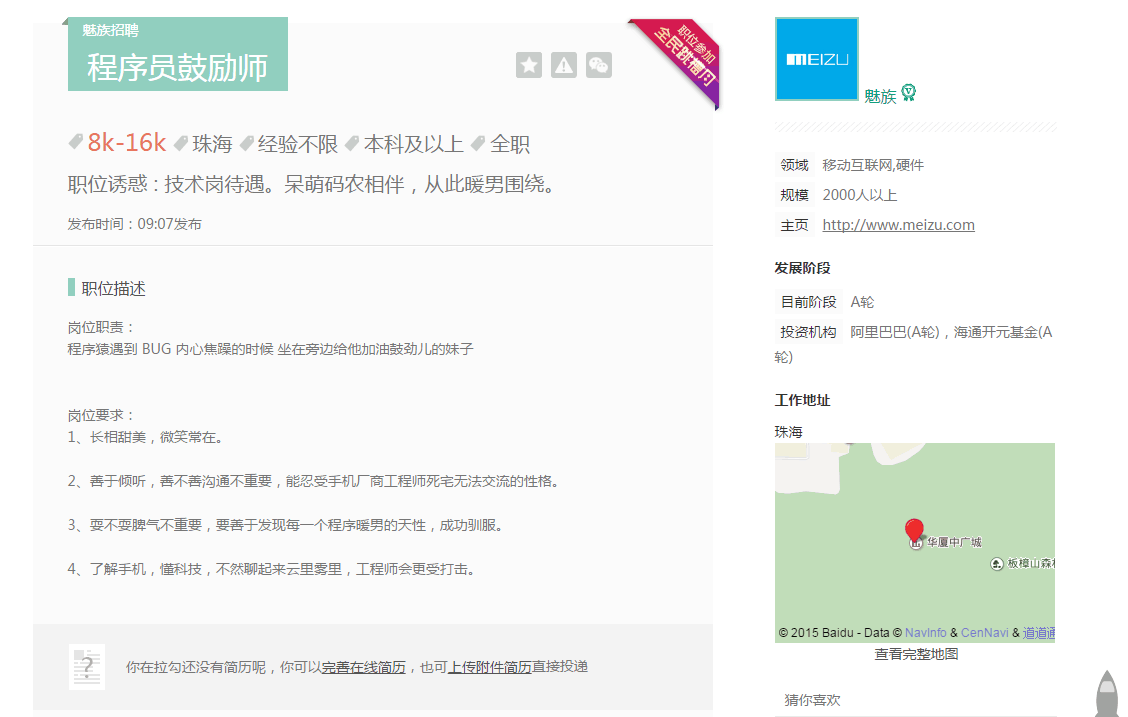
Task: Click the rocket back-to-top icon
Action: (1107, 693)
